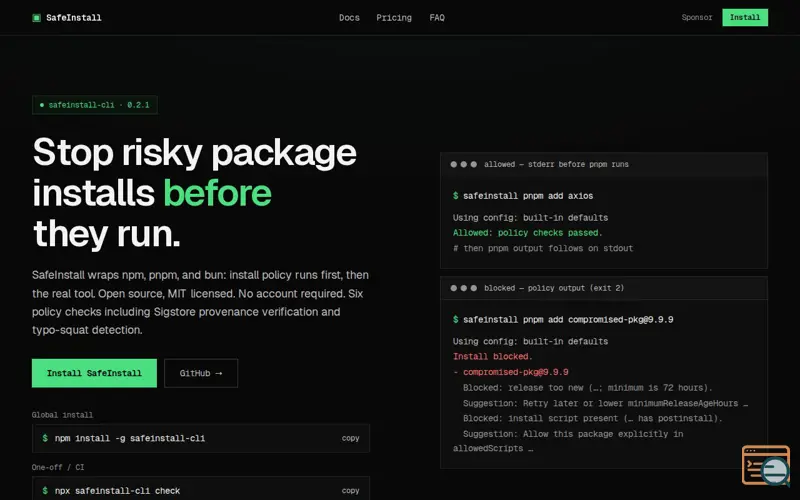
Task: Click the 'Install blocked.' red line
Action: coord(492,356)
